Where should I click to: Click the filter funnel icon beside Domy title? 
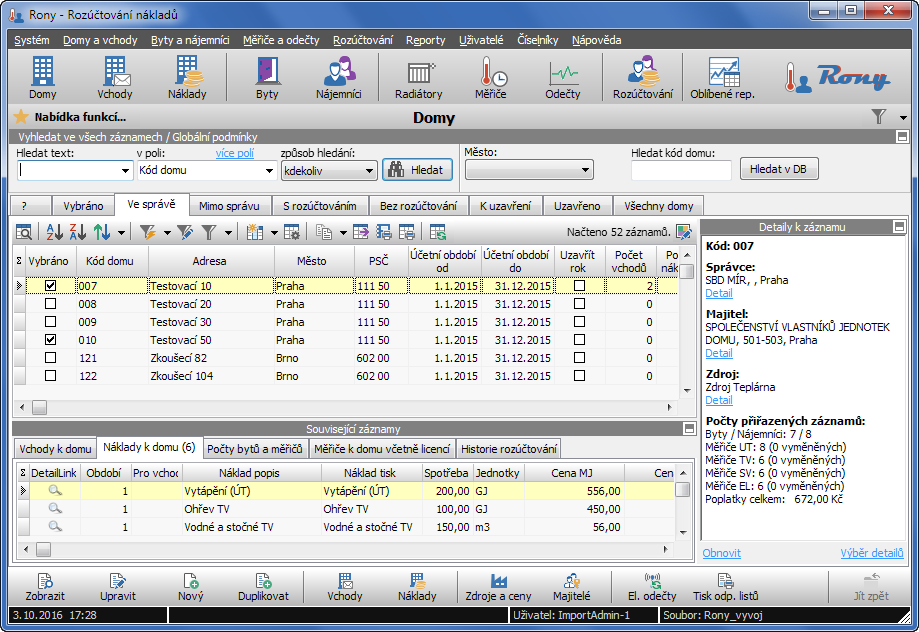coord(878,117)
